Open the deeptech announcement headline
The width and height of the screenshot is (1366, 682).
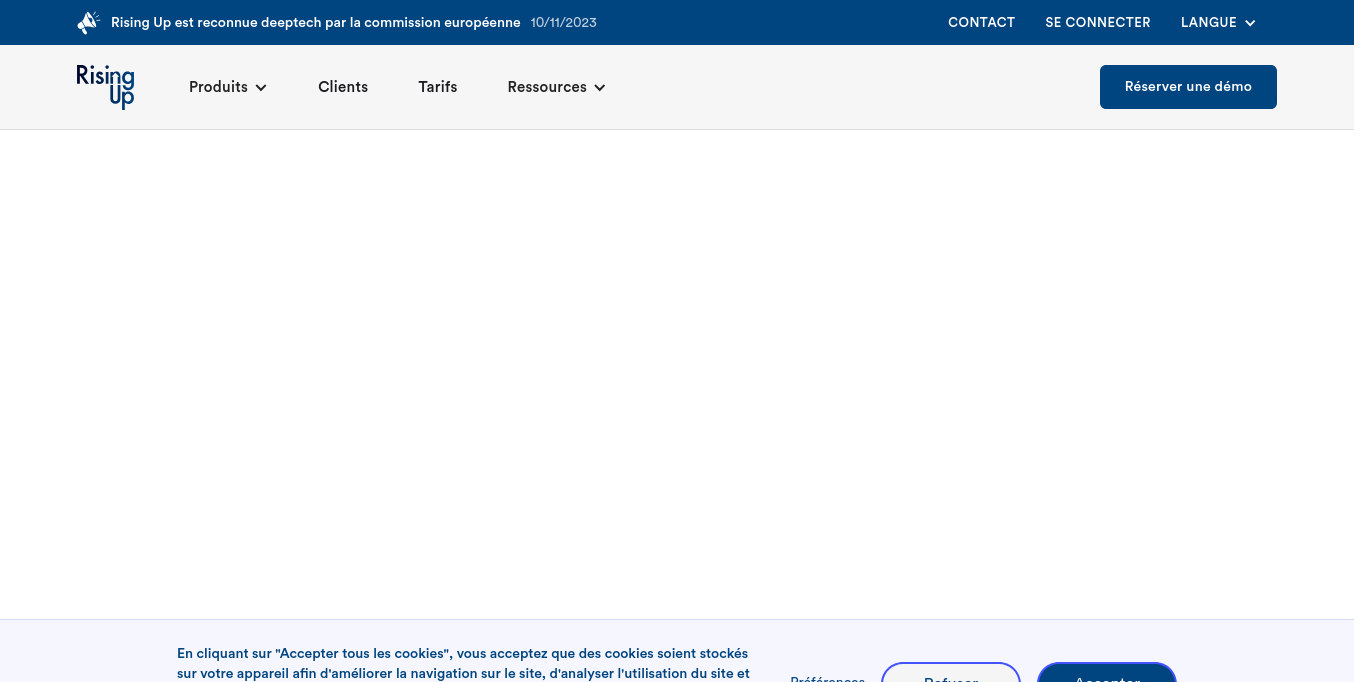coord(315,22)
